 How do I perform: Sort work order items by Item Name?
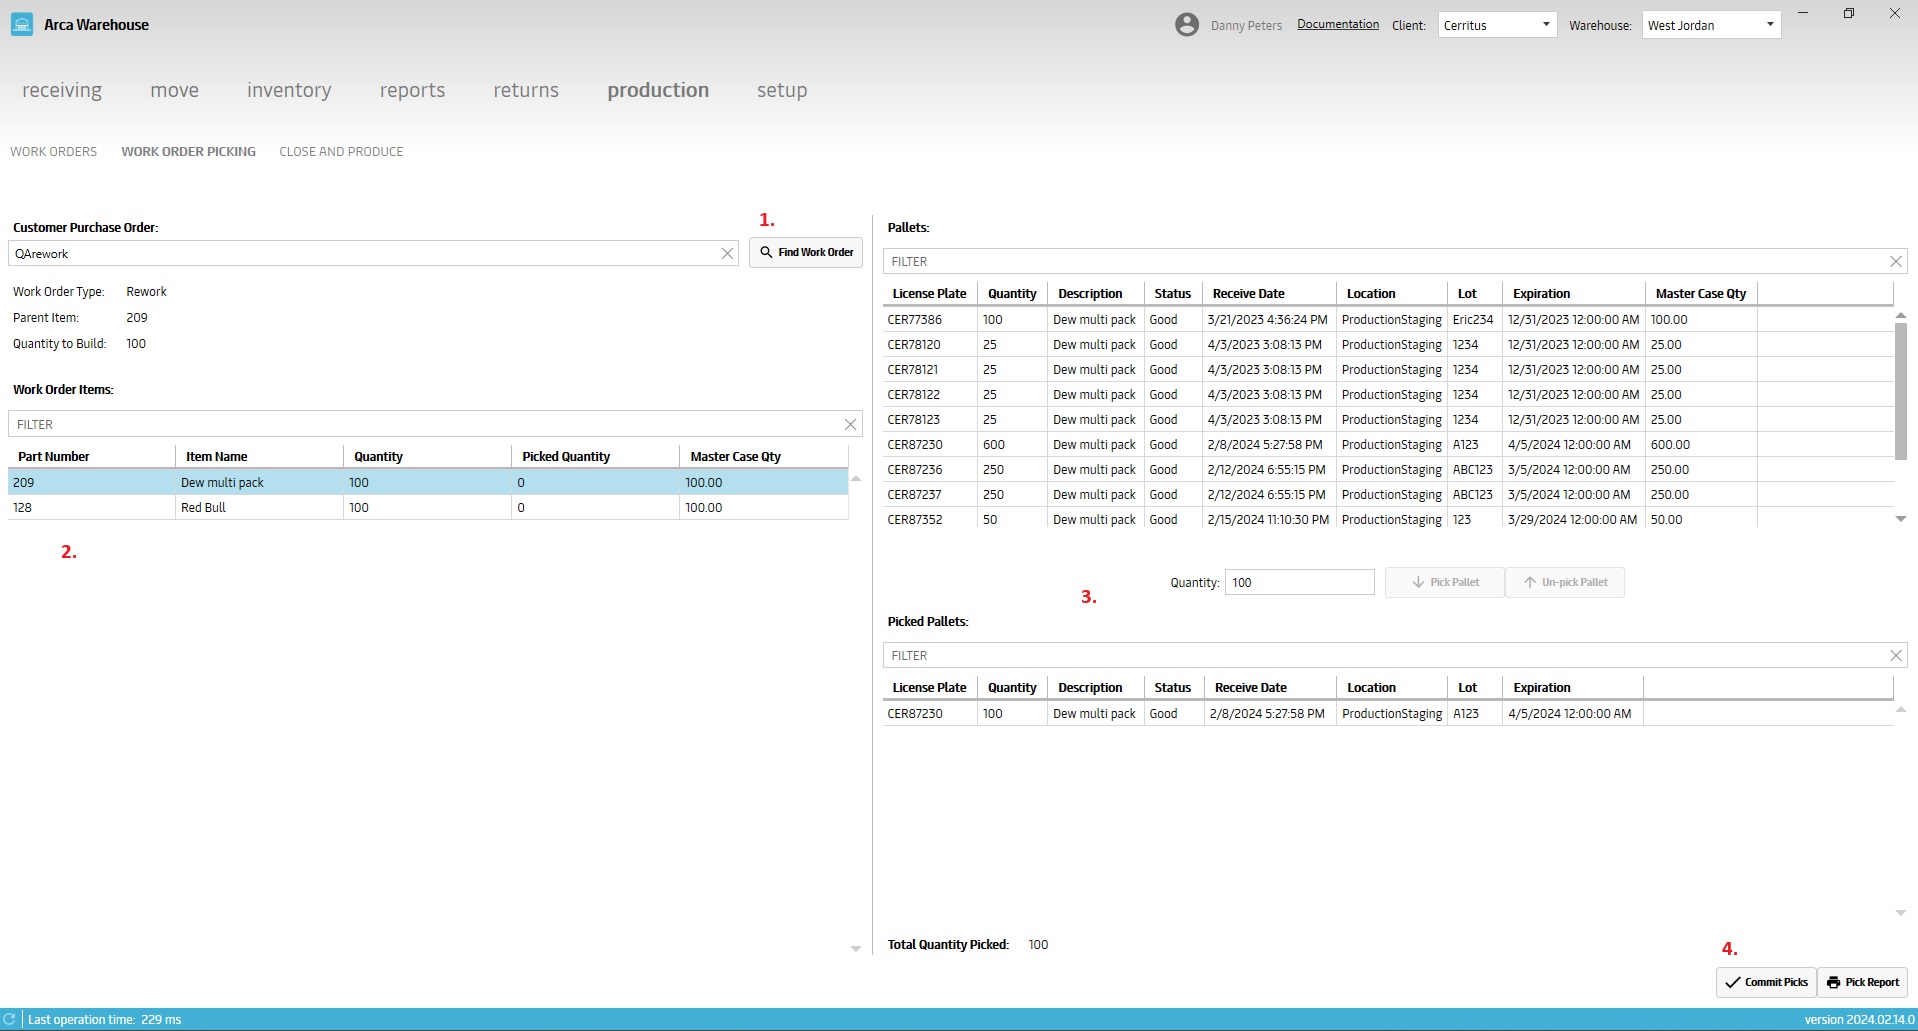[259, 456]
